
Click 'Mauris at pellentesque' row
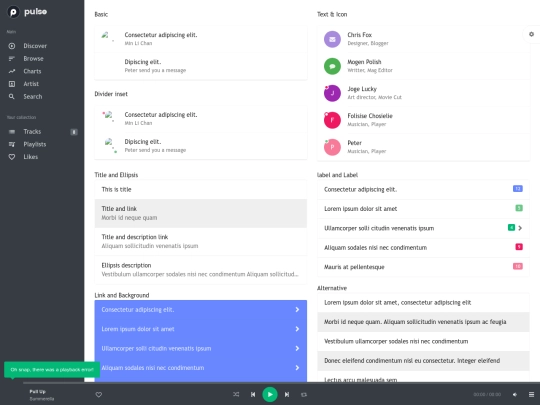(423, 267)
